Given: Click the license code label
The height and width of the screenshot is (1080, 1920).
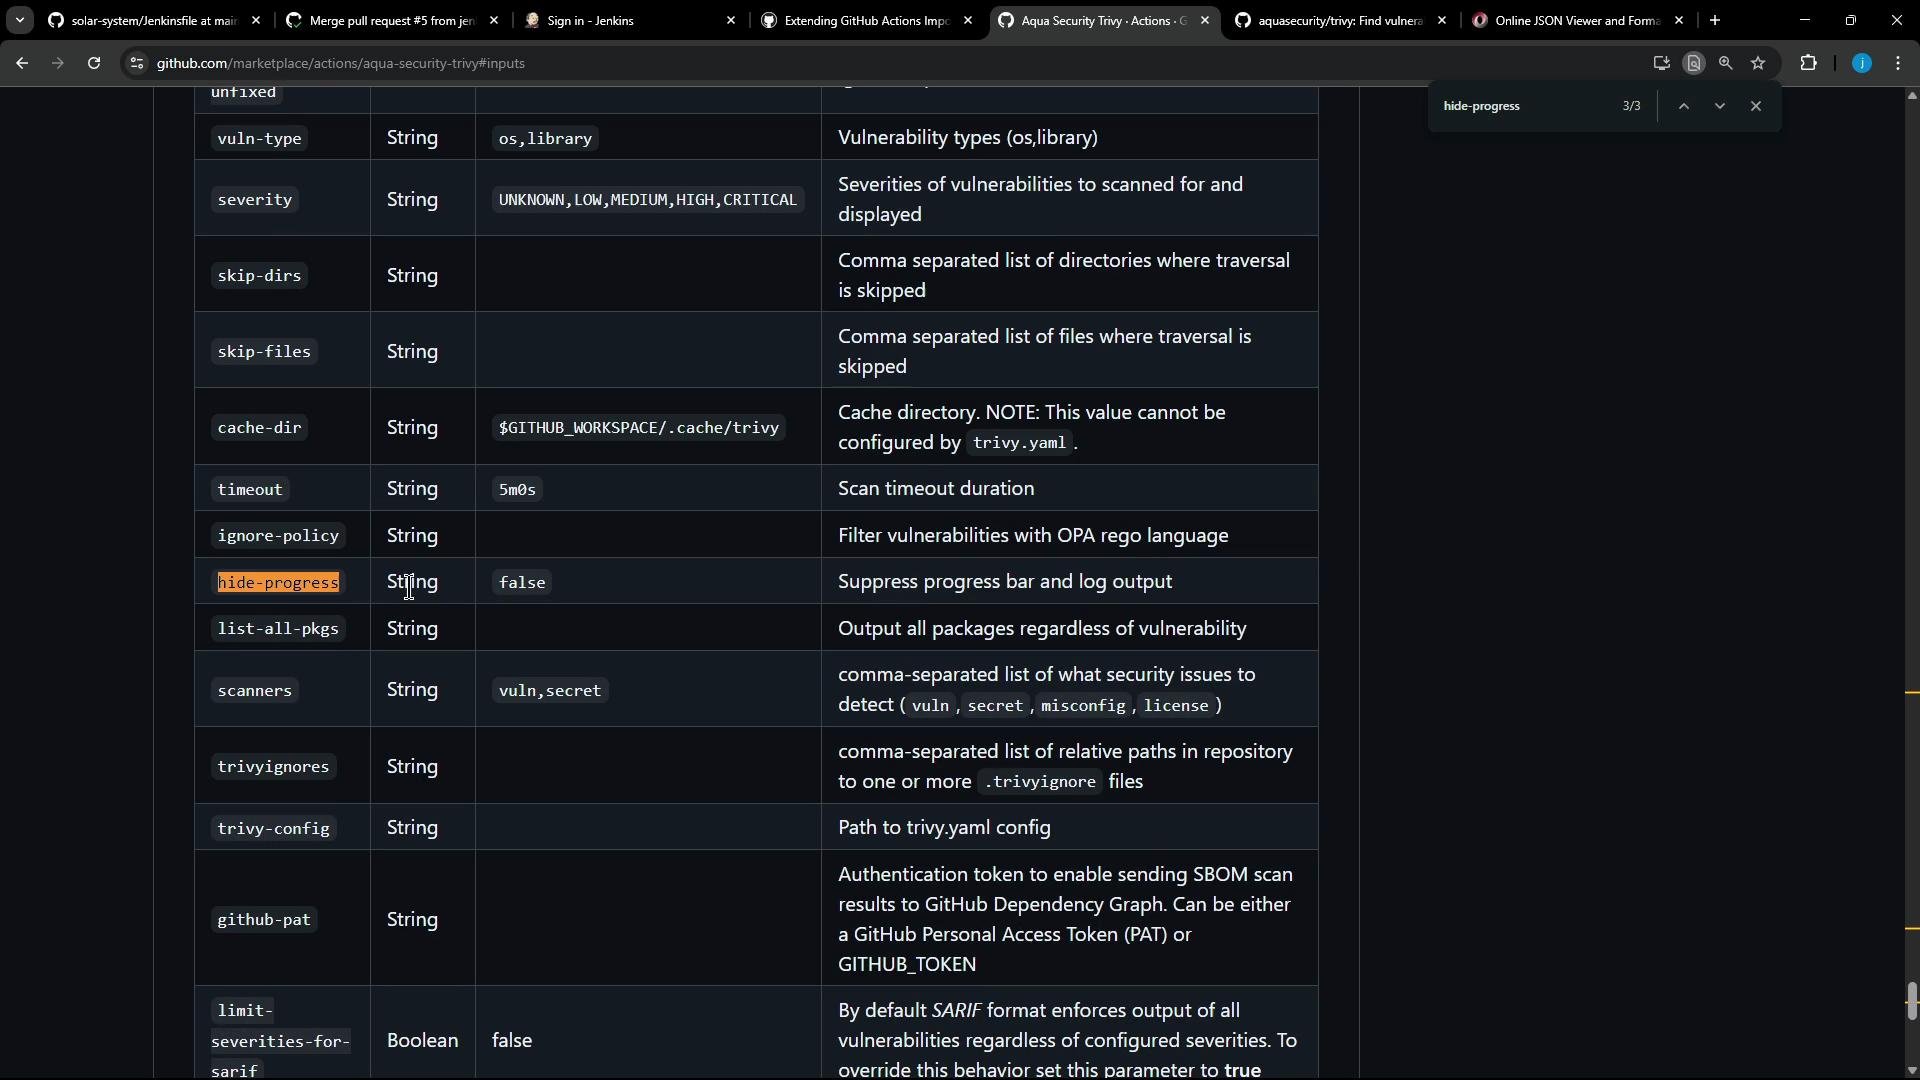Looking at the screenshot, I should click(1176, 705).
